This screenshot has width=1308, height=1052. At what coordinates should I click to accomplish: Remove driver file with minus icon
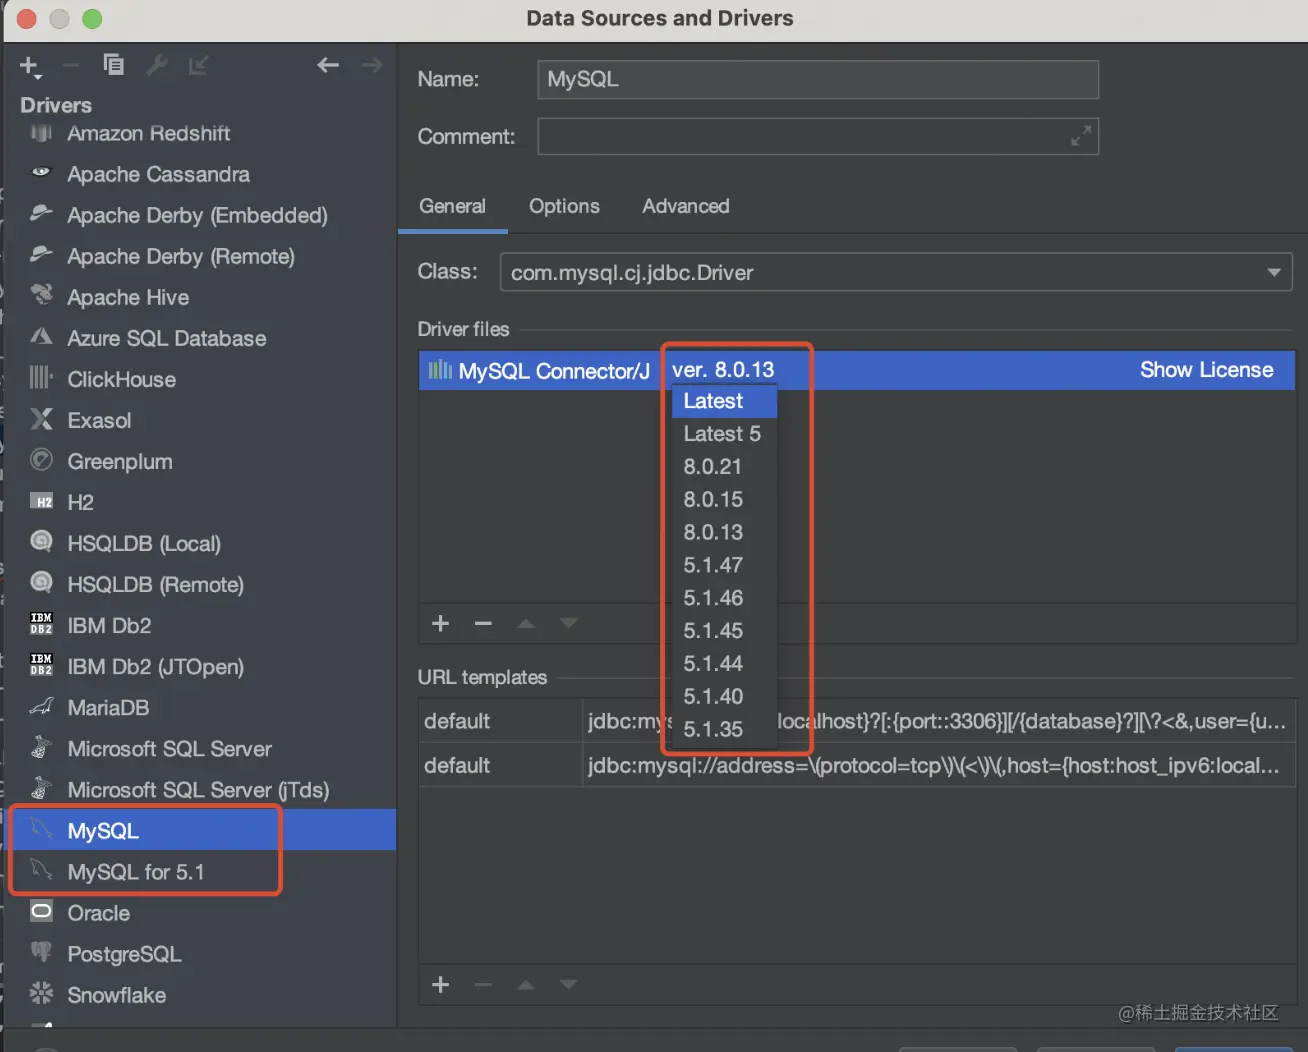[483, 623]
